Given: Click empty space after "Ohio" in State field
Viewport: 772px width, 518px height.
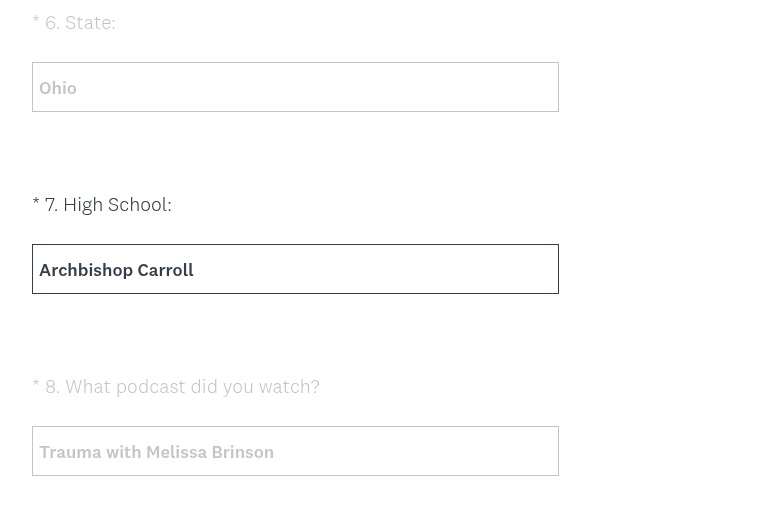Looking at the screenshot, I should coord(320,87).
